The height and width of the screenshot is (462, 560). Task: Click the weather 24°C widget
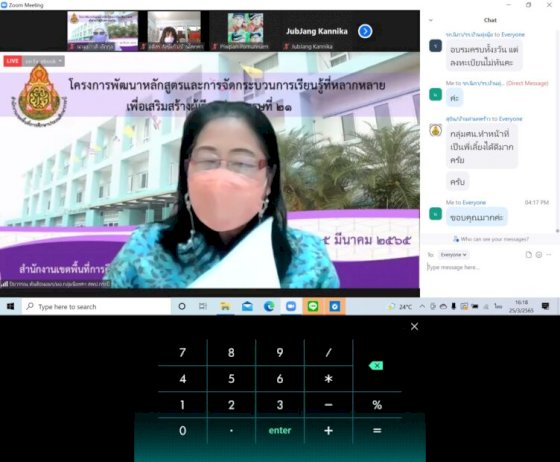(400, 307)
